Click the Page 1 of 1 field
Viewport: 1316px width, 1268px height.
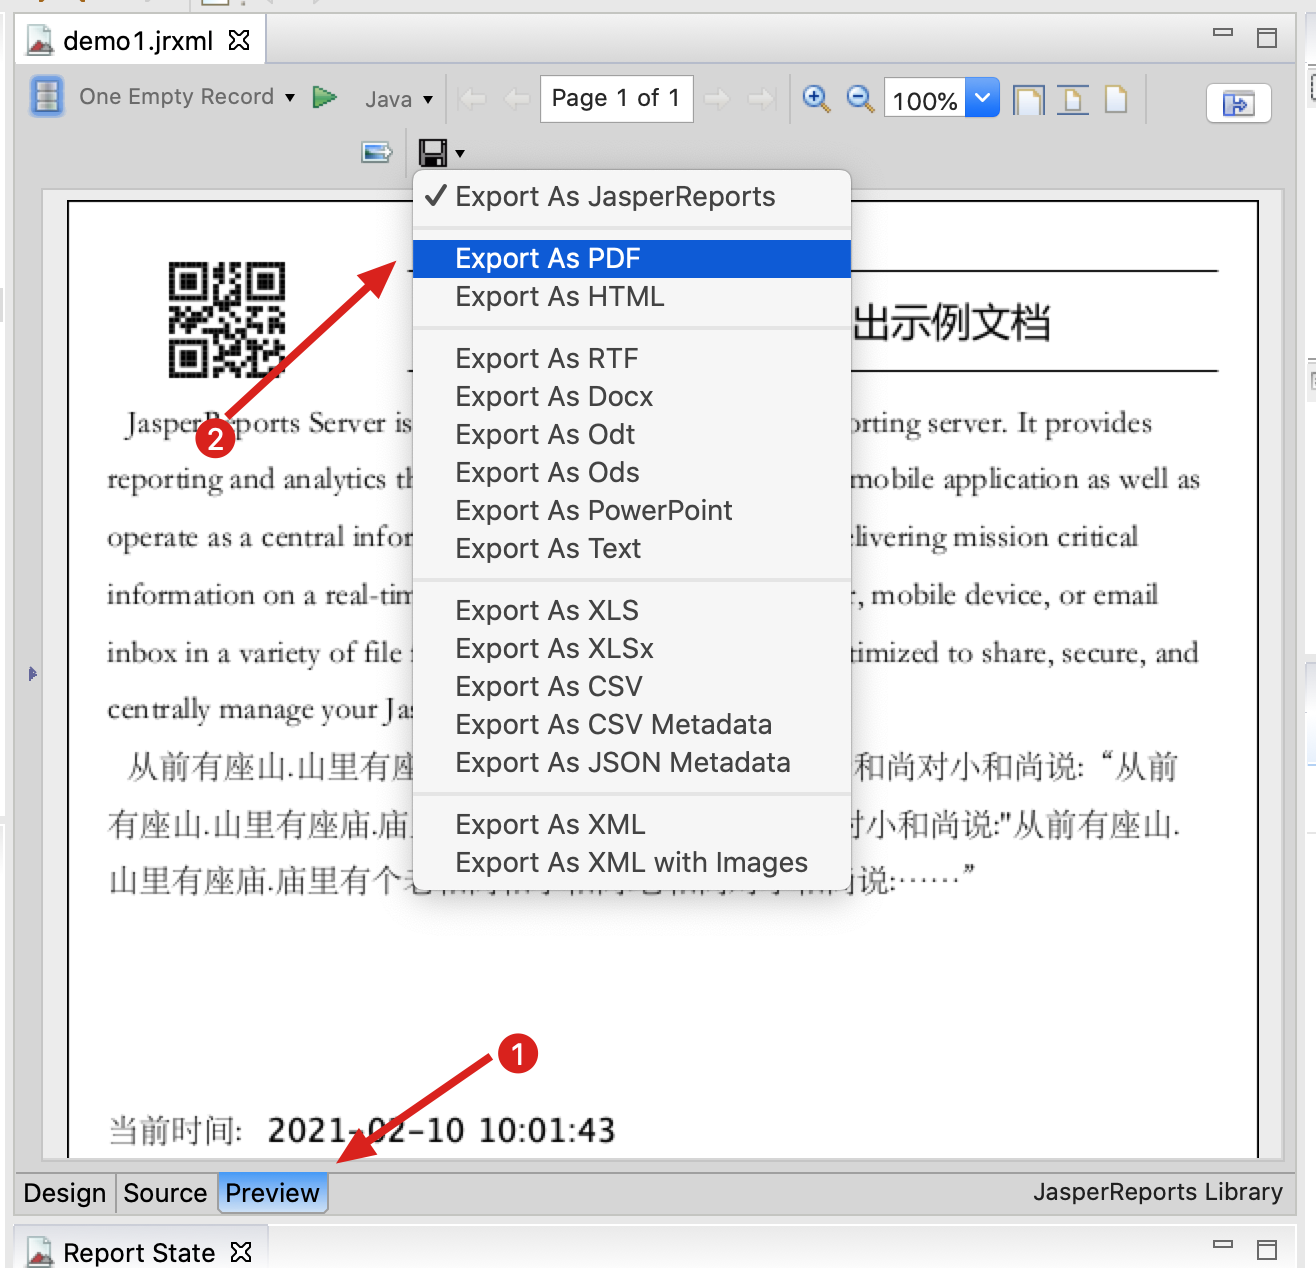coord(616,98)
